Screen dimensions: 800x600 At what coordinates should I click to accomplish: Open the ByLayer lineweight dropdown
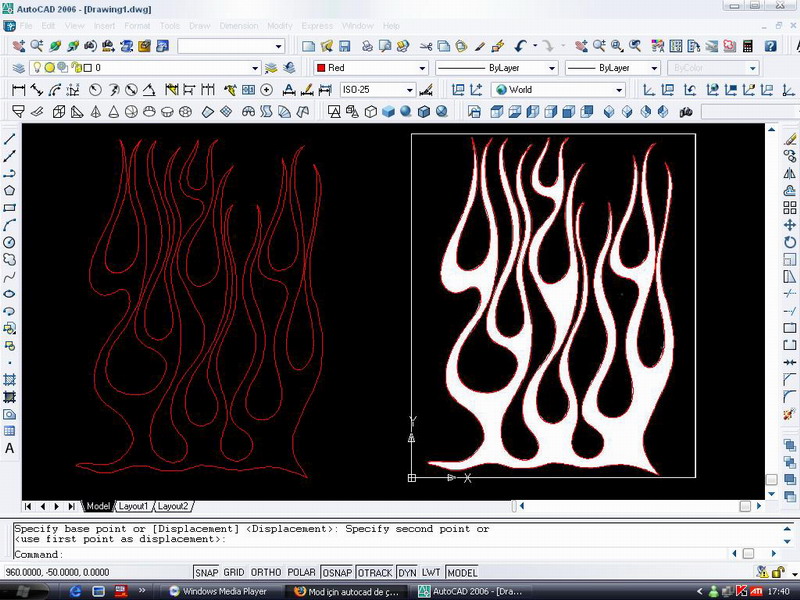pos(654,68)
